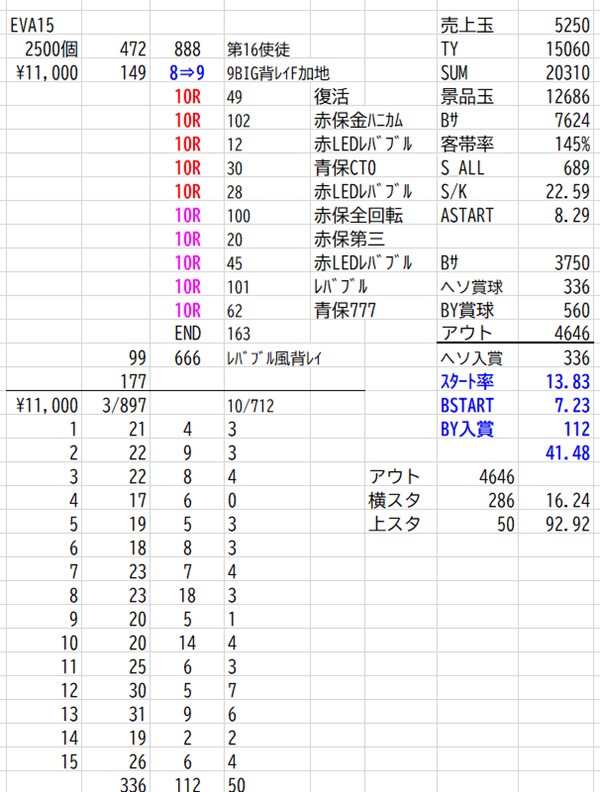Click the 復活 cell

tap(332, 96)
